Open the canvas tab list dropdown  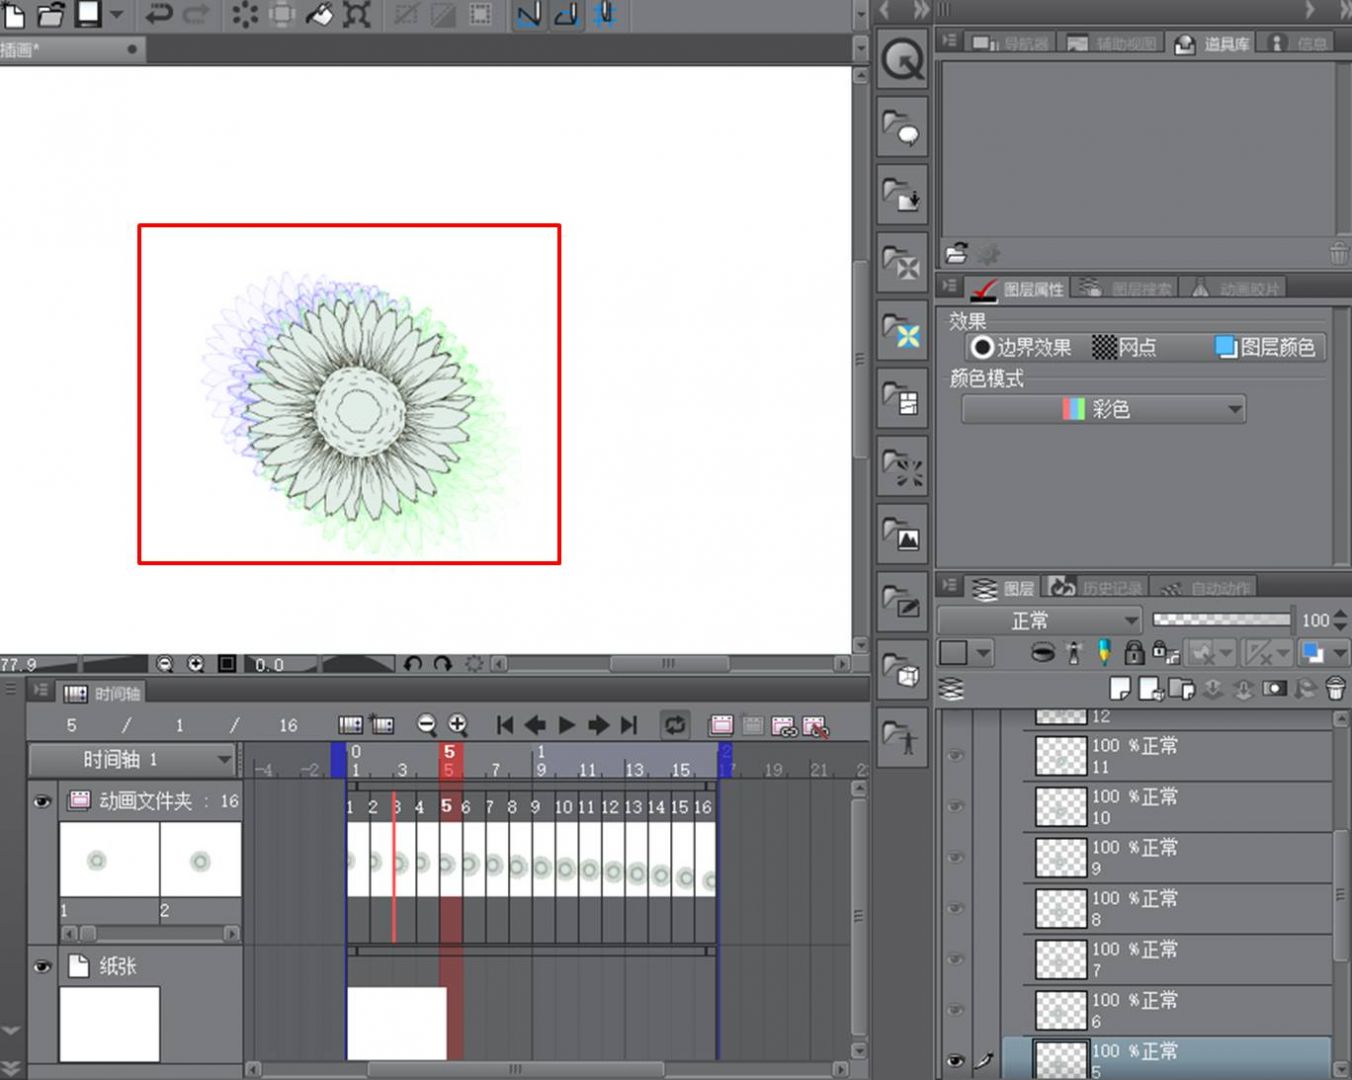click(x=861, y=48)
